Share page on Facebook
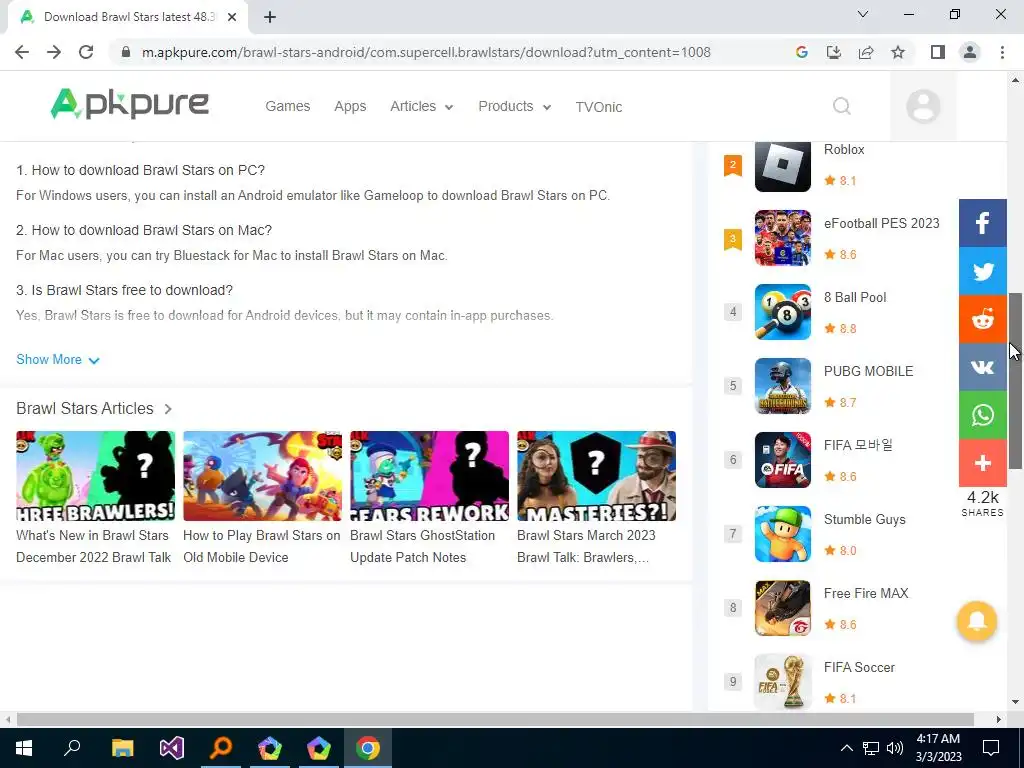Image resolution: width=1024 pixels, height=768 pixels. point(982,223)
